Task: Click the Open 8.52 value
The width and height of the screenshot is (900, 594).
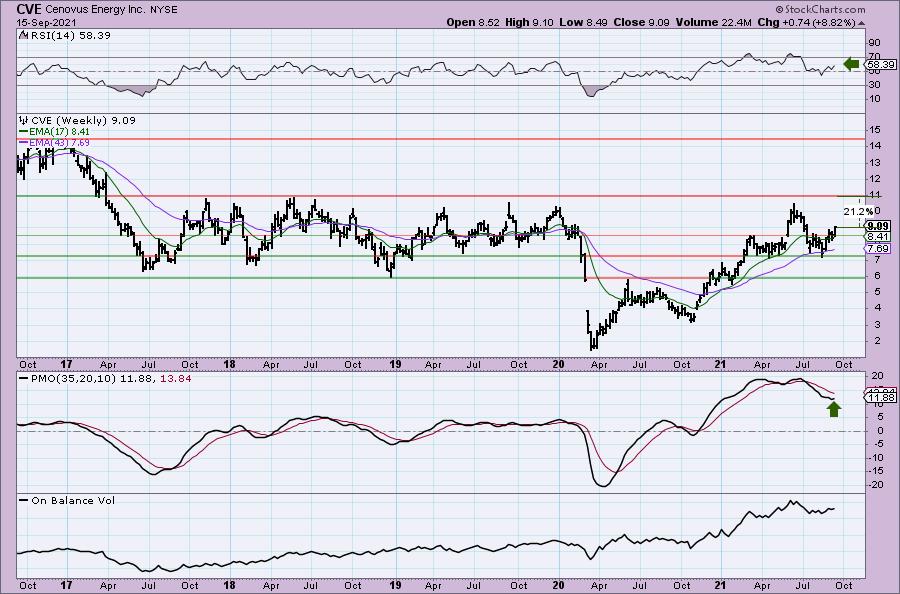Action: (475, 22)
